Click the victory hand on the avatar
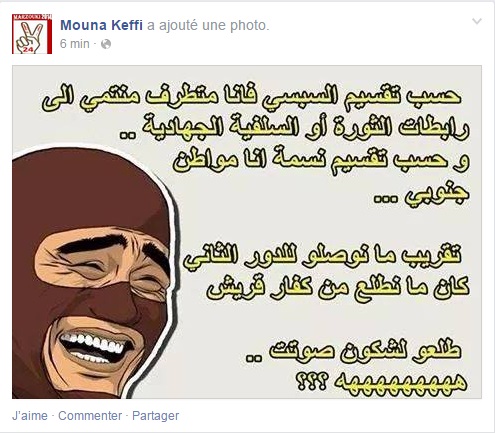The height and width of the screenshot is (433, 495). pyautogui.click(x=31, y=37)
